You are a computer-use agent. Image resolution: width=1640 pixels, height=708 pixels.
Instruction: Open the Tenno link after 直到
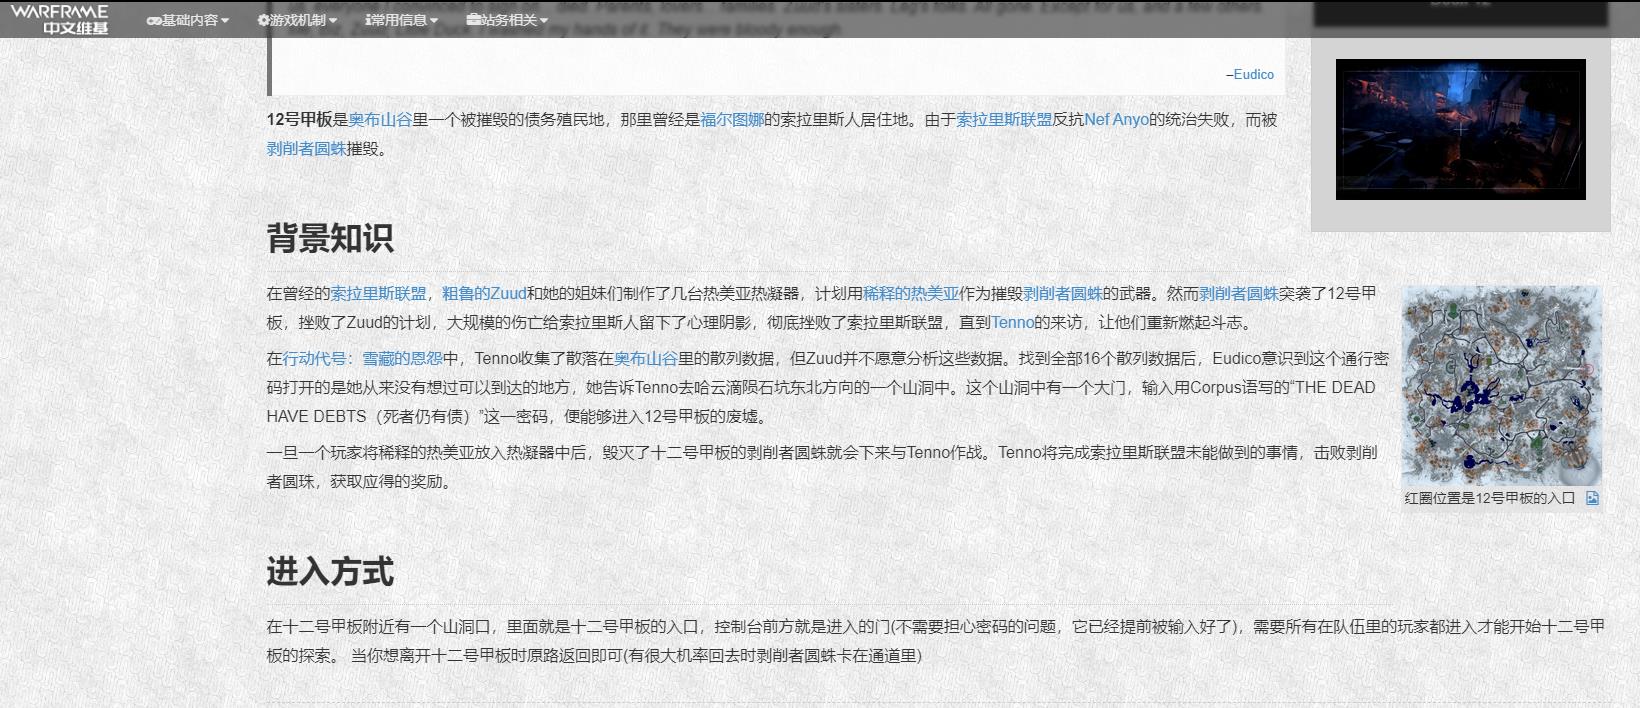click(1012, 322)
